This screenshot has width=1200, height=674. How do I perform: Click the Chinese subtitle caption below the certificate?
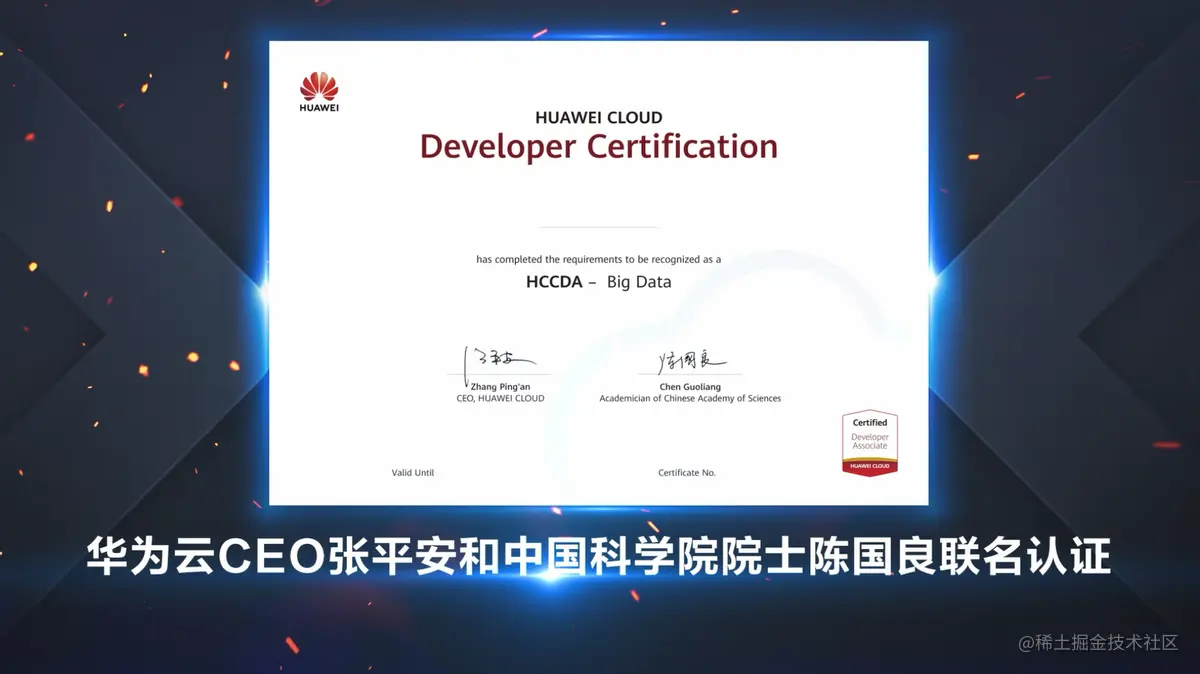click(599, 558)
